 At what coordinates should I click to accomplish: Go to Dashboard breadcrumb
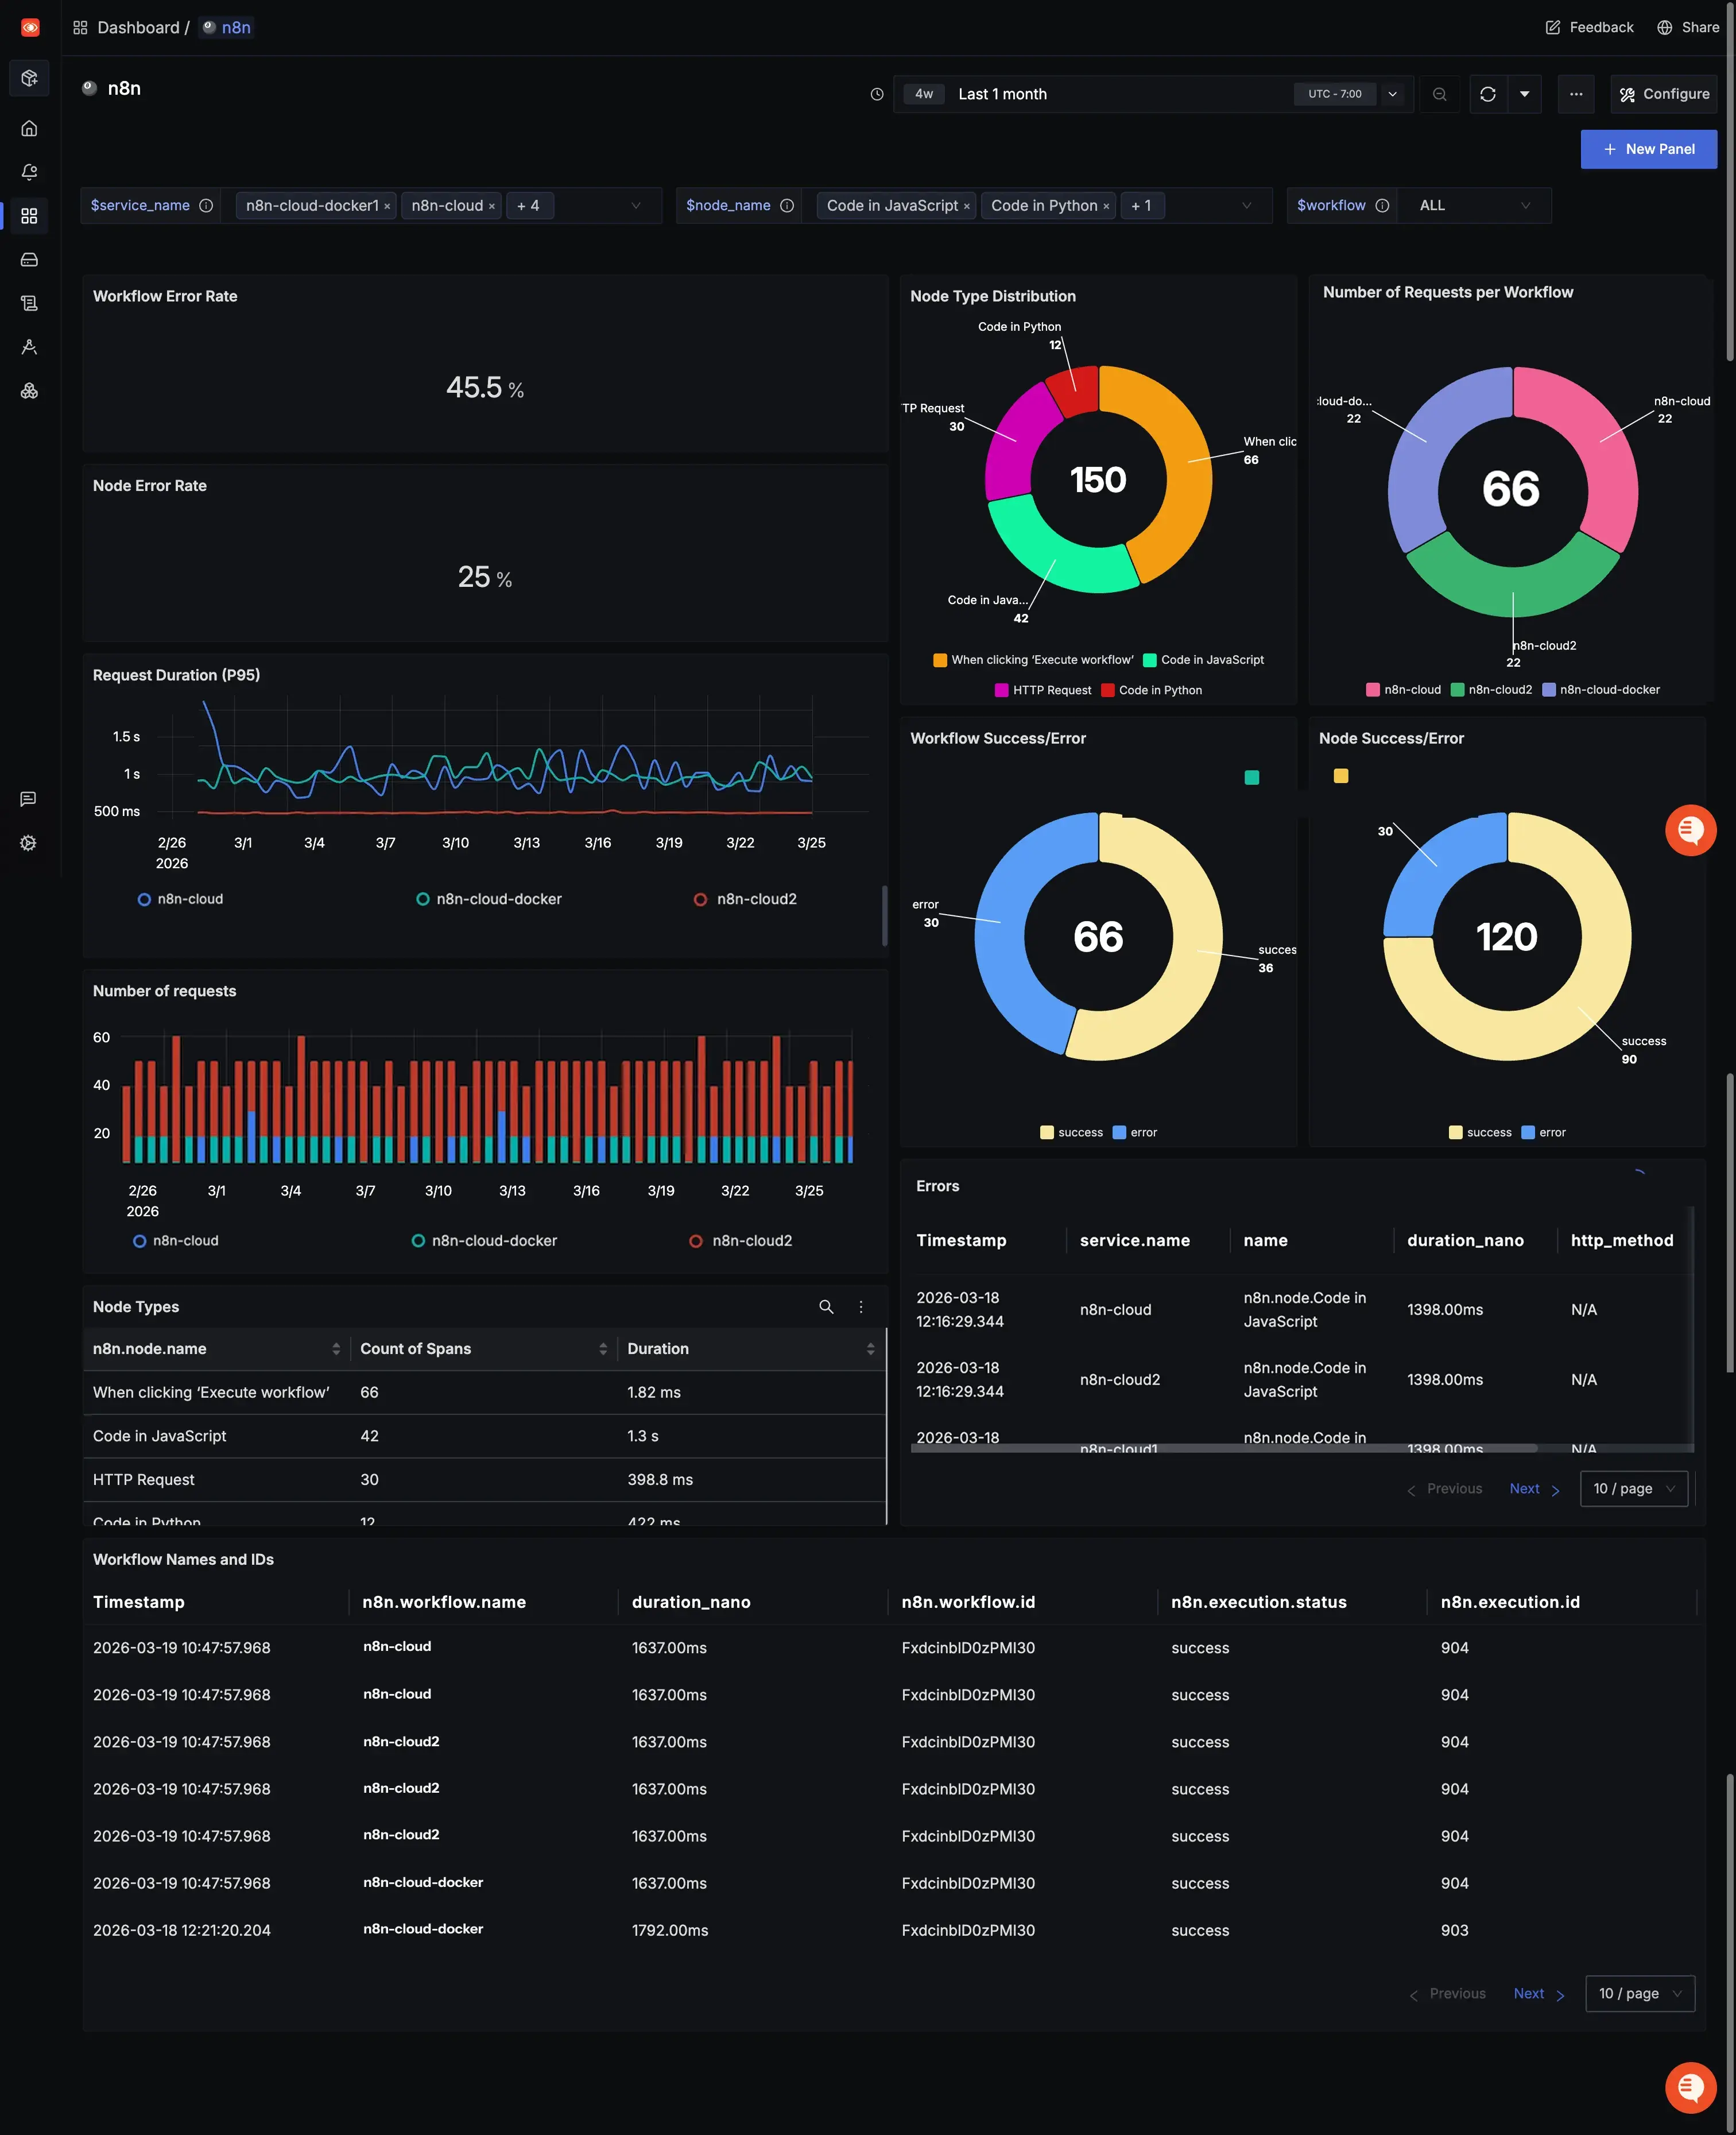click(x=137, y=28)
